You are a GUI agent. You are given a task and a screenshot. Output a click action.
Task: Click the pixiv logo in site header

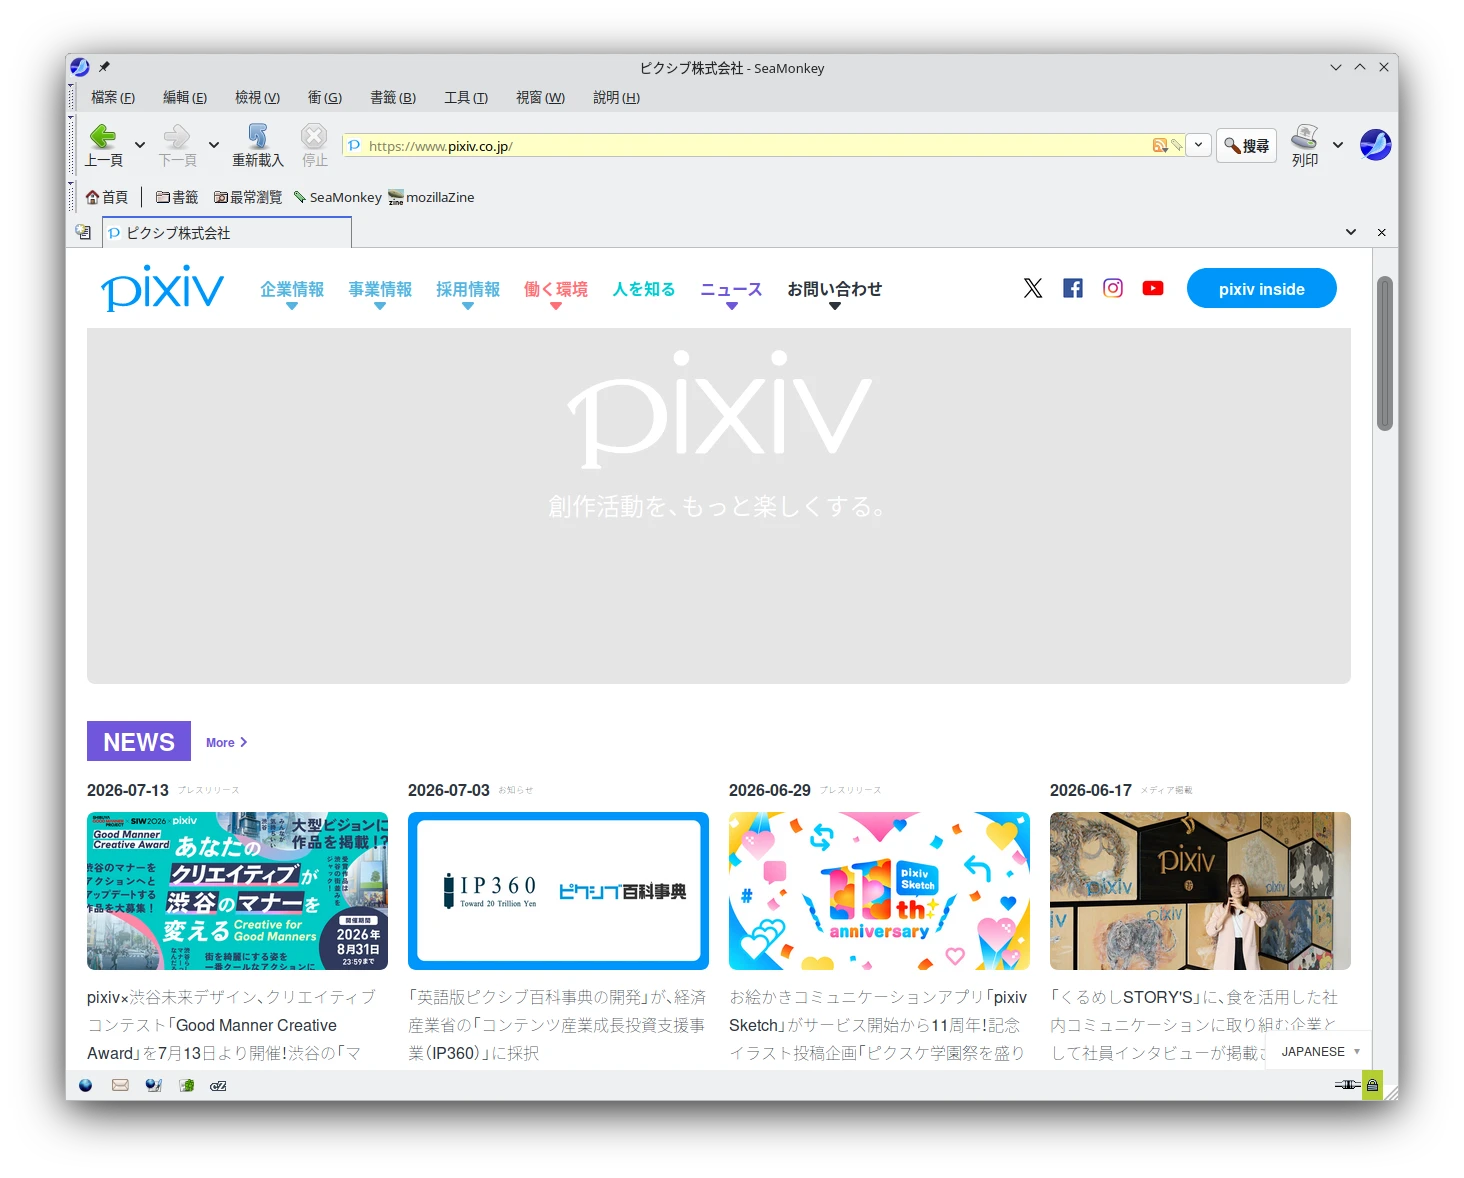click(x=162, y=288)
